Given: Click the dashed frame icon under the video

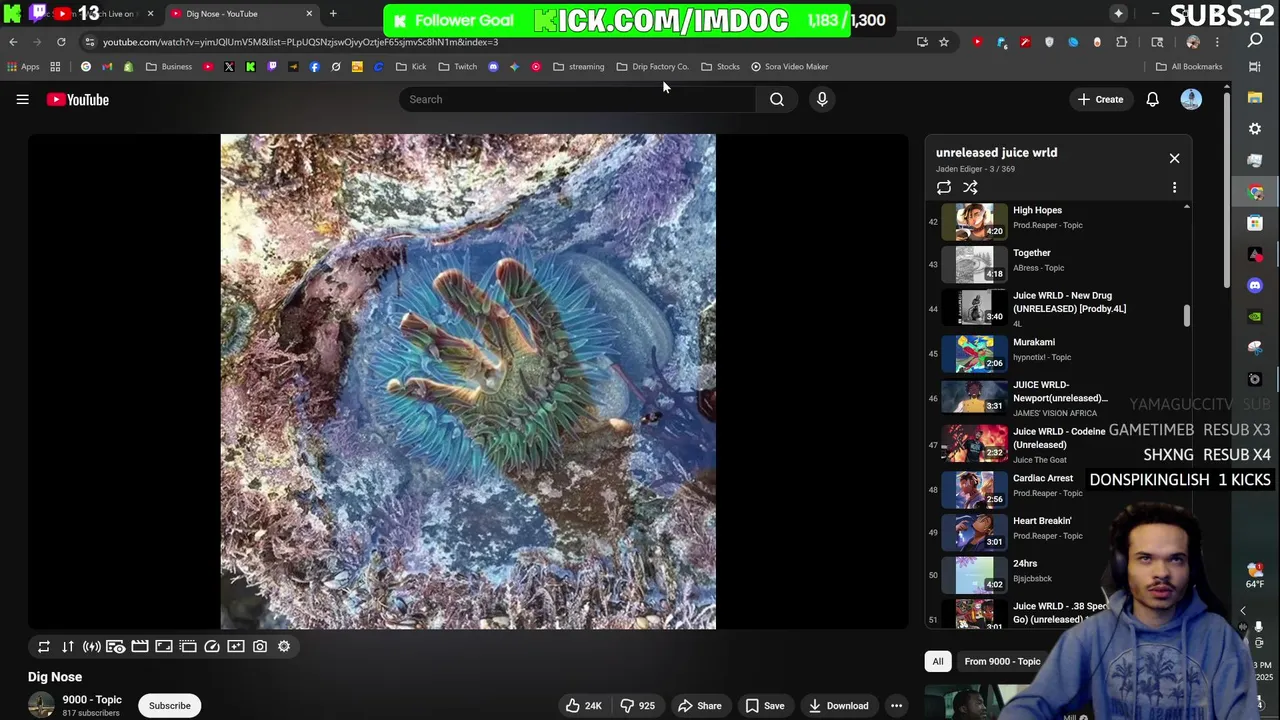Looking at the screenshot, I should click(x=188, y=646).
